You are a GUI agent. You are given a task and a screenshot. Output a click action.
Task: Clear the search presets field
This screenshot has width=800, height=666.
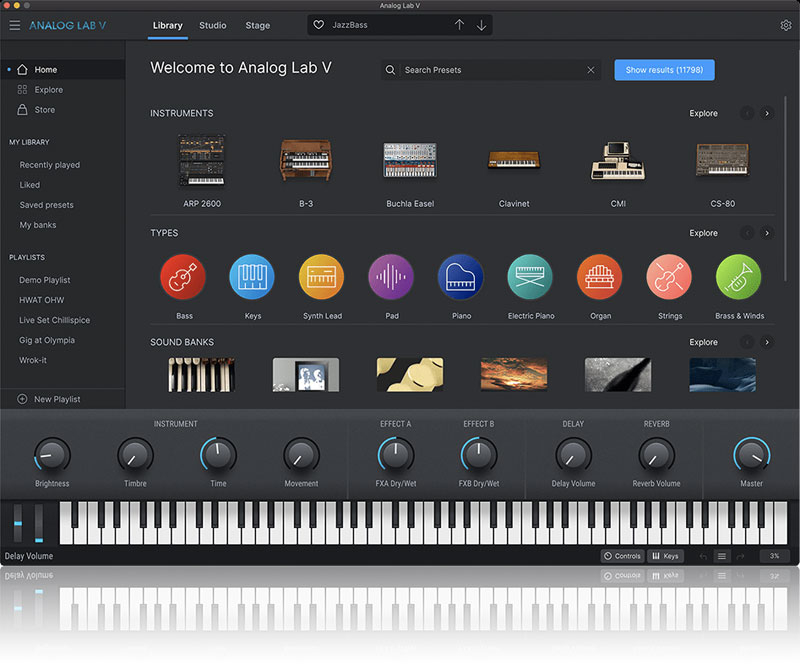591,70
